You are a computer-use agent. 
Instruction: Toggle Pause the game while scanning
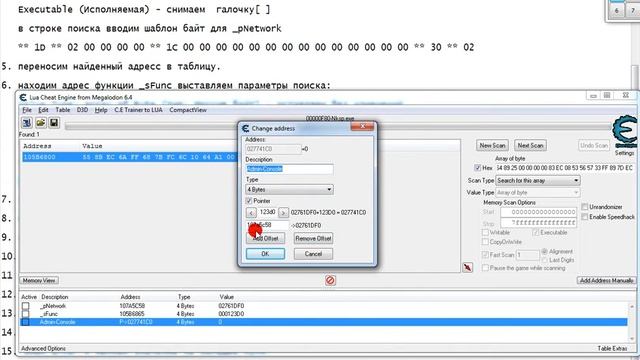pos(485,268)
